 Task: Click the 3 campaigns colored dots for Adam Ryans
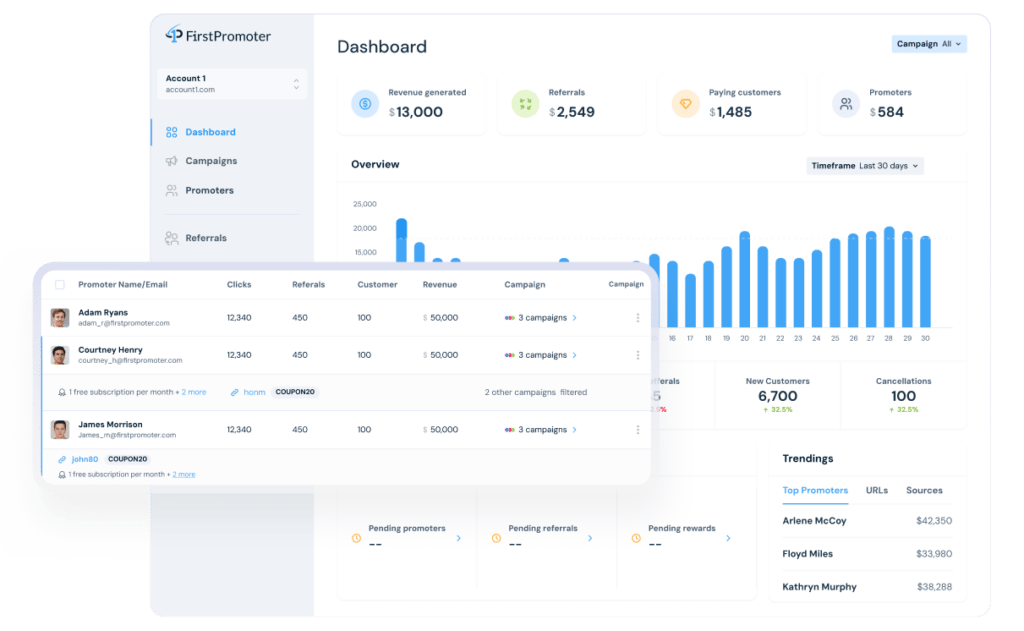coord(509,318)
